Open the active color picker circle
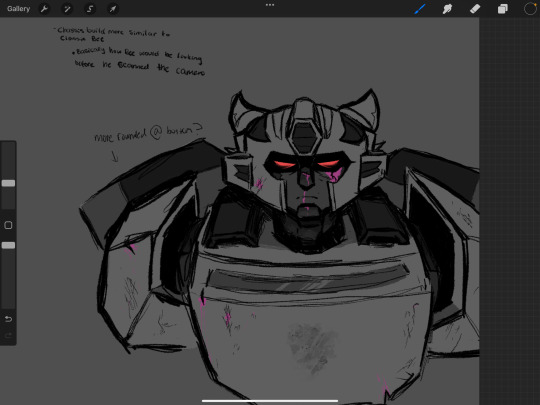Viewport: 540px width, 405px height. coord(530,9)
